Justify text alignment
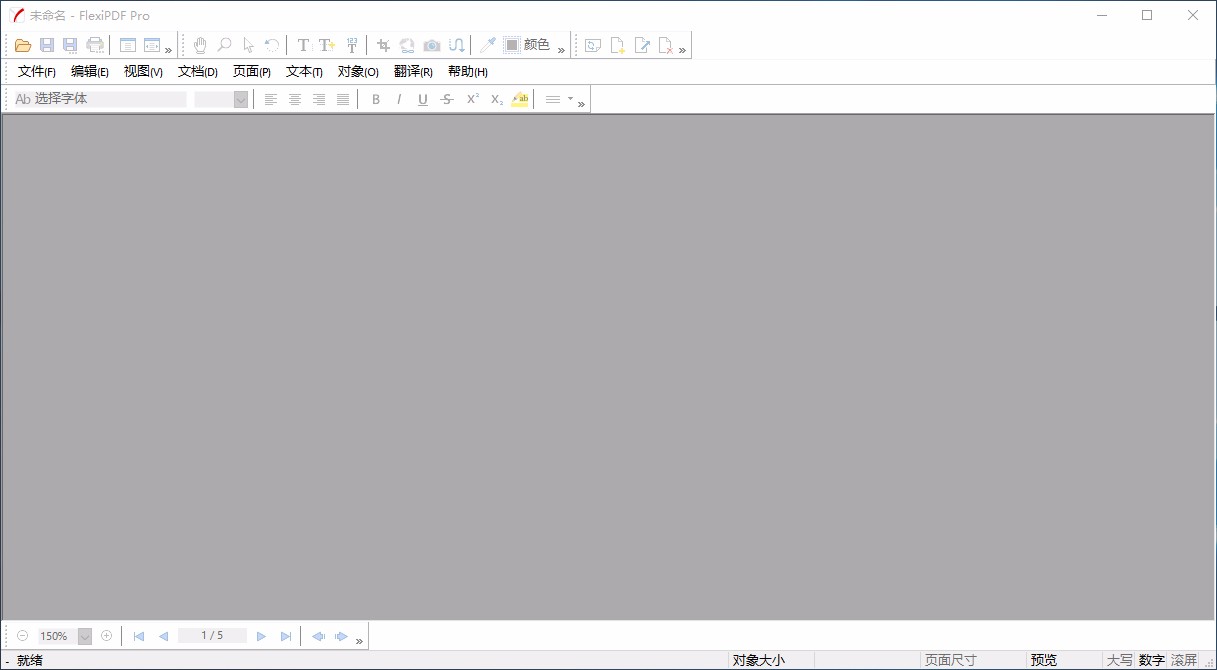Viewport: 1217px width, 670px height. (343, 99)
